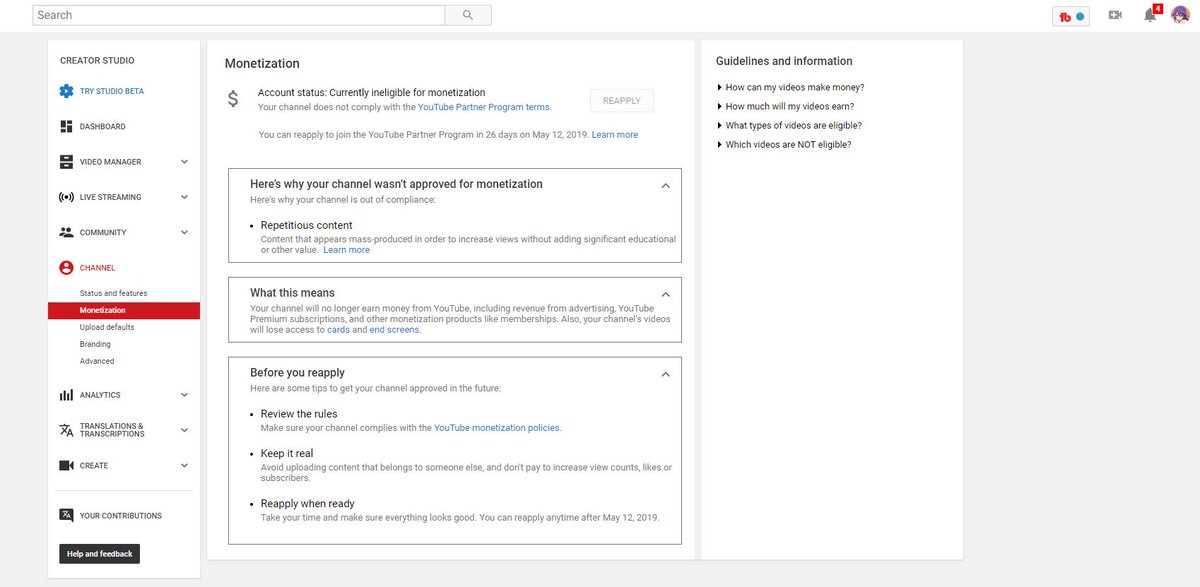
Task: Click Learn more under Repetitious content
Action: (x=346, y=250)
